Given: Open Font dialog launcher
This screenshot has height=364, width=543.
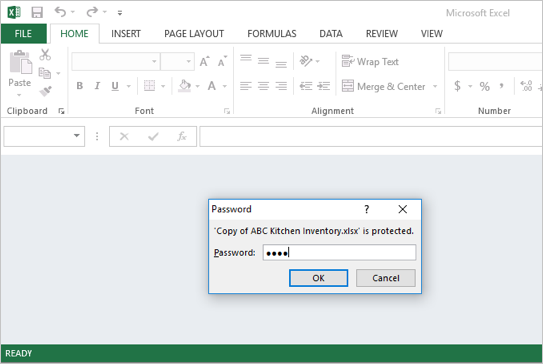Looking at the screenshot, I should (x=227, y=111).
